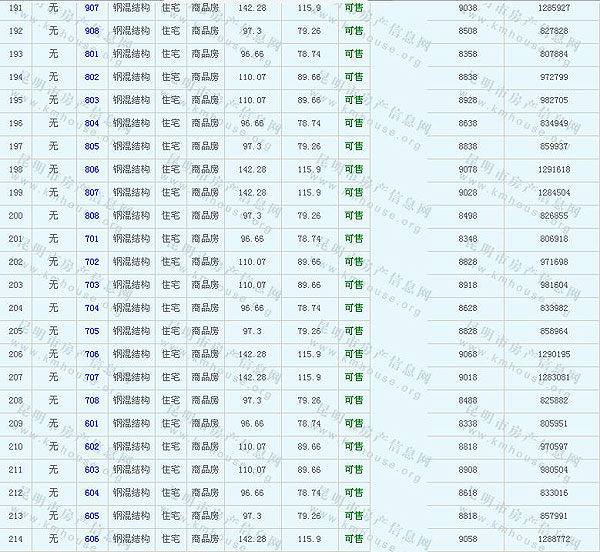The width and height of the screenshot is (600, 552).
Task: Click room number 606 link
Action: click(x=92, y=539)
